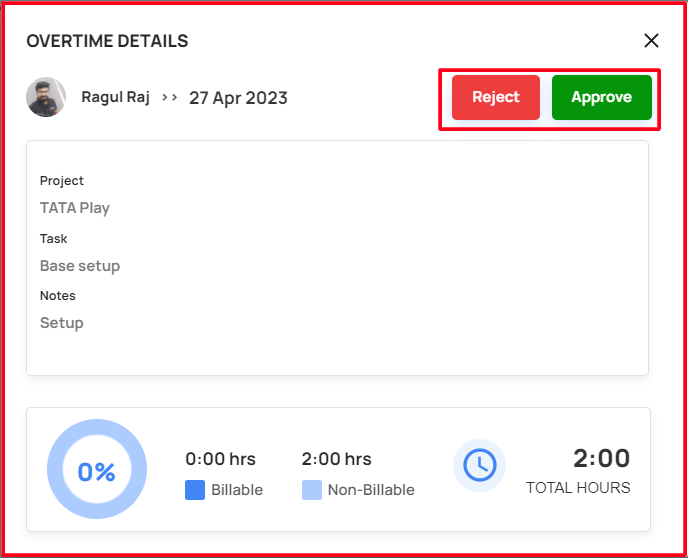Image resolution: width=688 pixels, height=558 pixels.
Task: Click the Billable legend label
Action: [237, 490]
